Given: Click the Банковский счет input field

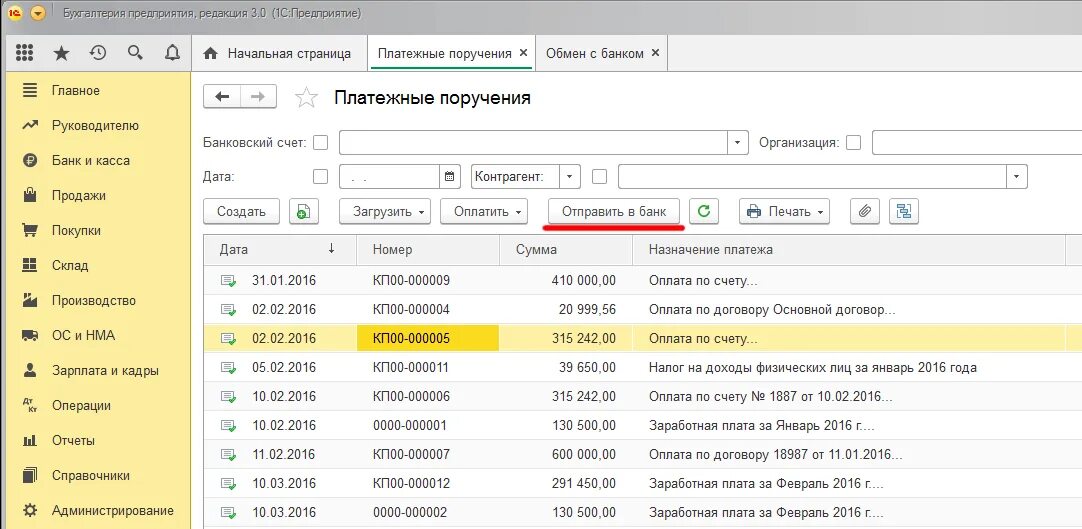Looking at the screenshot, I should point(534,143).
